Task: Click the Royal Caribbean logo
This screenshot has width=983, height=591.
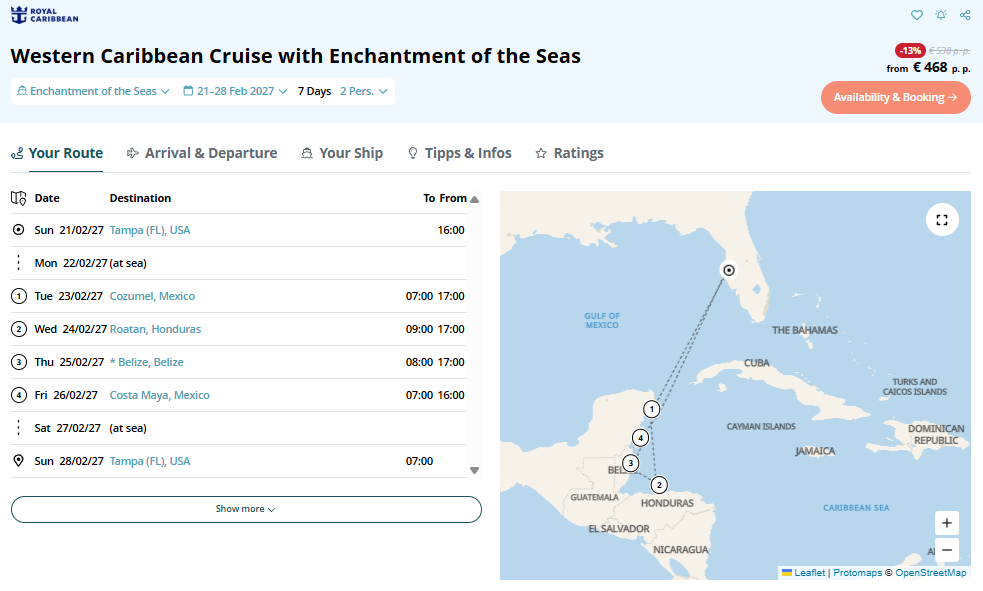Action: (45, 15)
